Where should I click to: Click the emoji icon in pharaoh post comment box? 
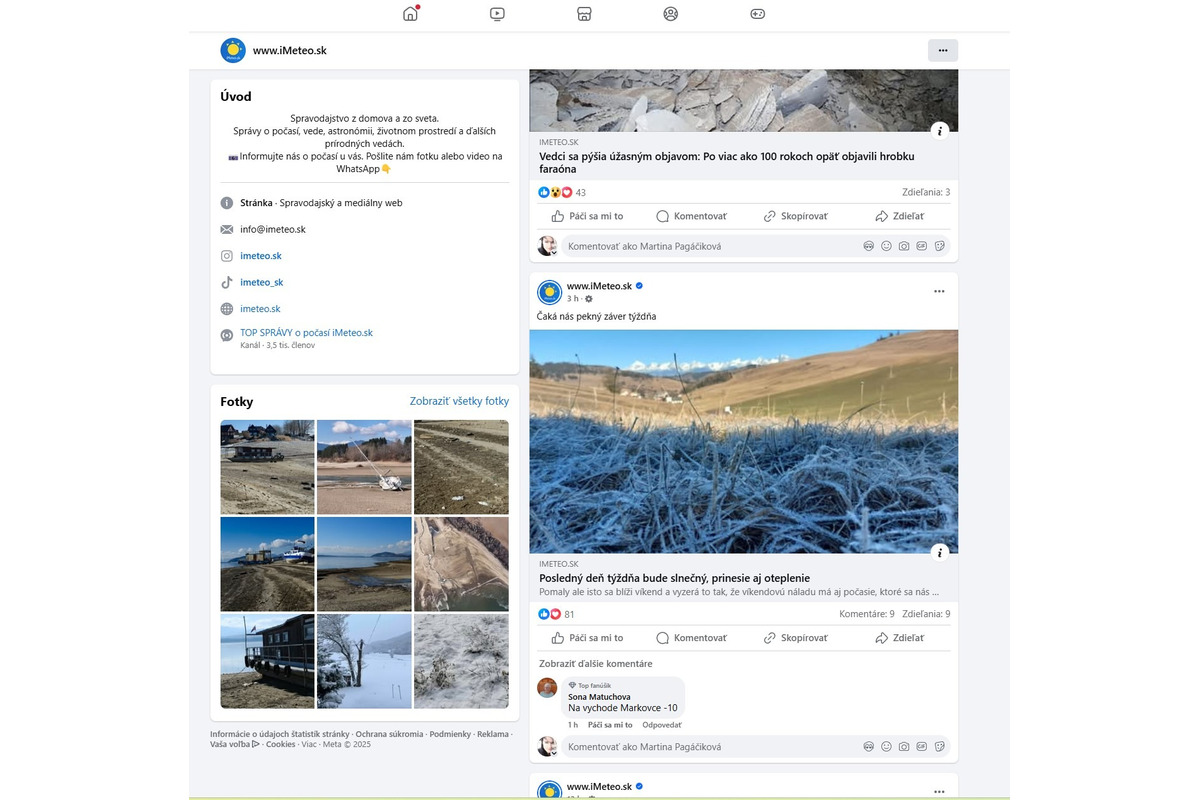tap(886, 246)
